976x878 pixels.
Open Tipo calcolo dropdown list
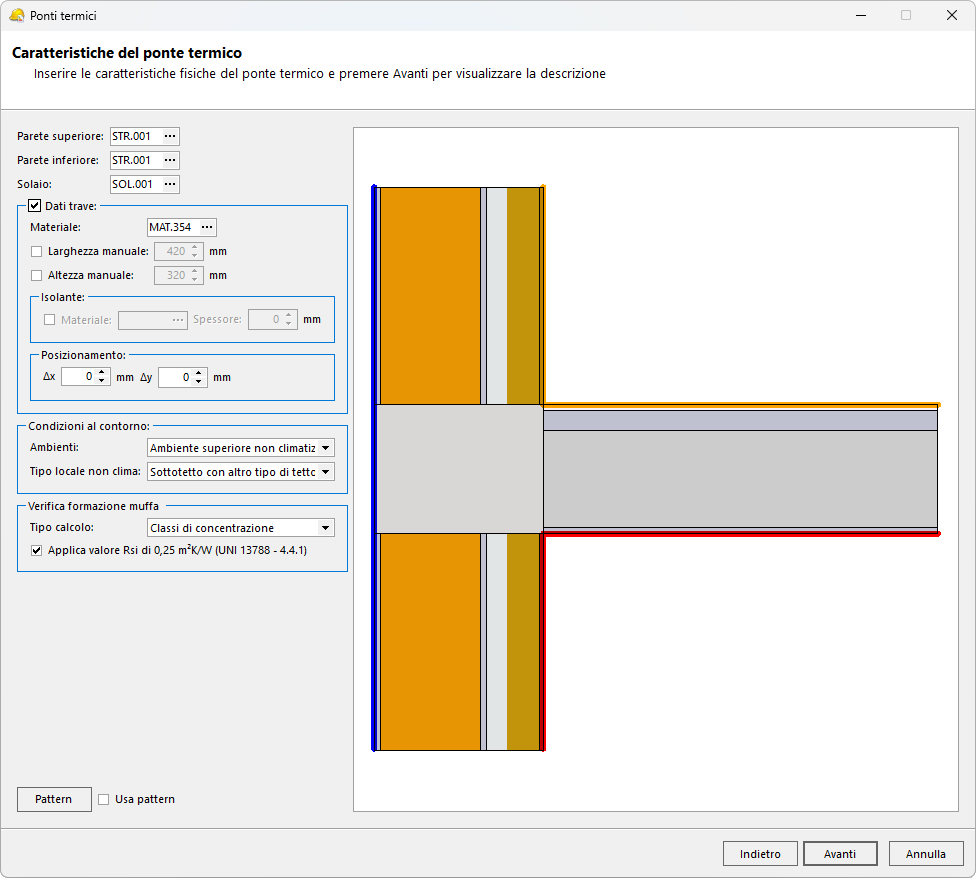(325, 528)
